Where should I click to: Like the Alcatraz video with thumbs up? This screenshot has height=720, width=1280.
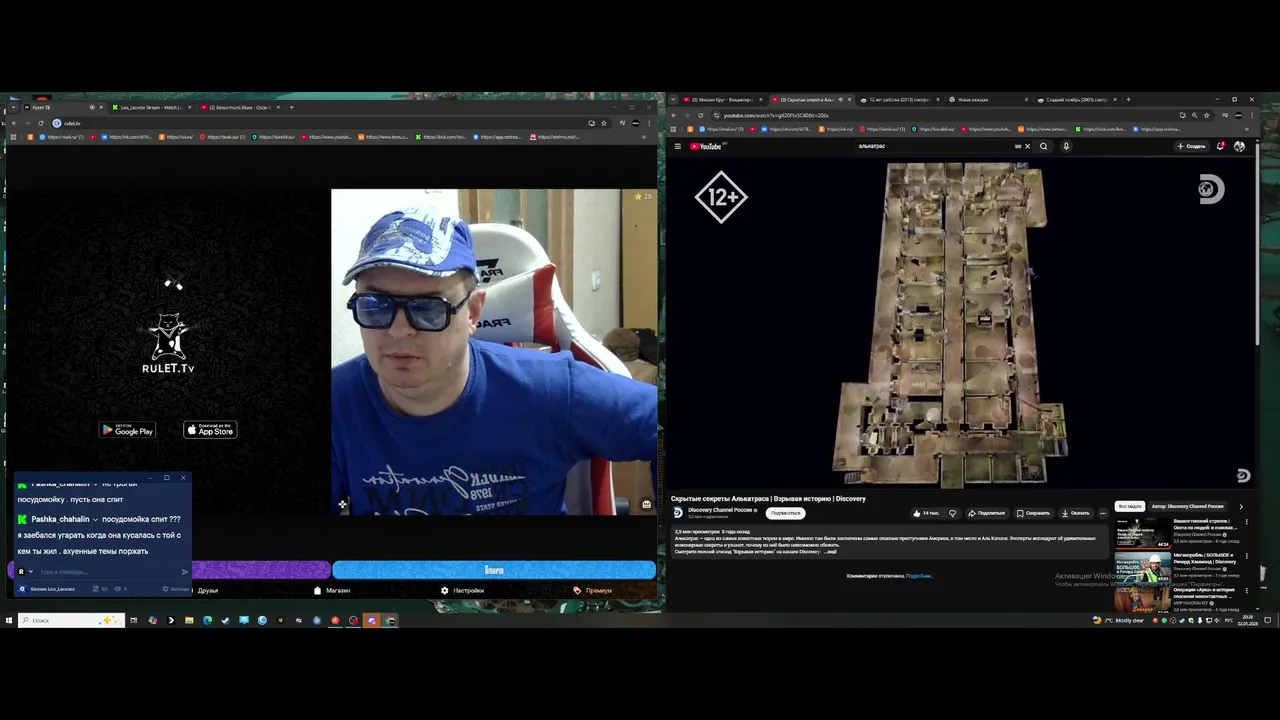tap(926, 513)
